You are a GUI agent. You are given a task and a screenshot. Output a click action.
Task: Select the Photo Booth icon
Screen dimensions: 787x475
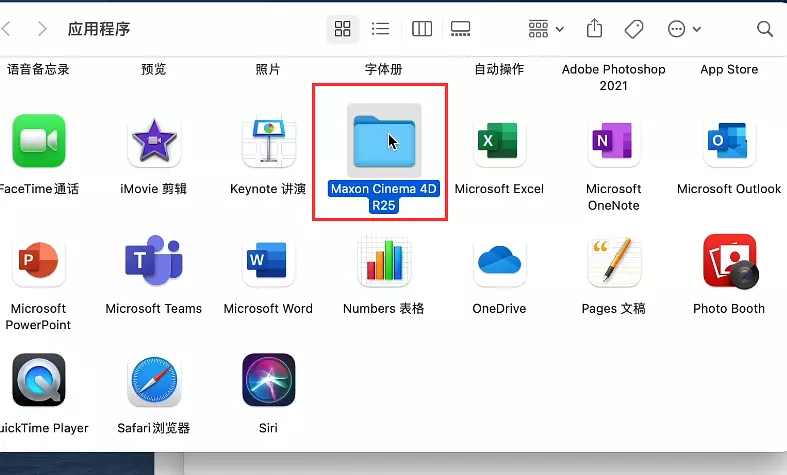point(730,261)
